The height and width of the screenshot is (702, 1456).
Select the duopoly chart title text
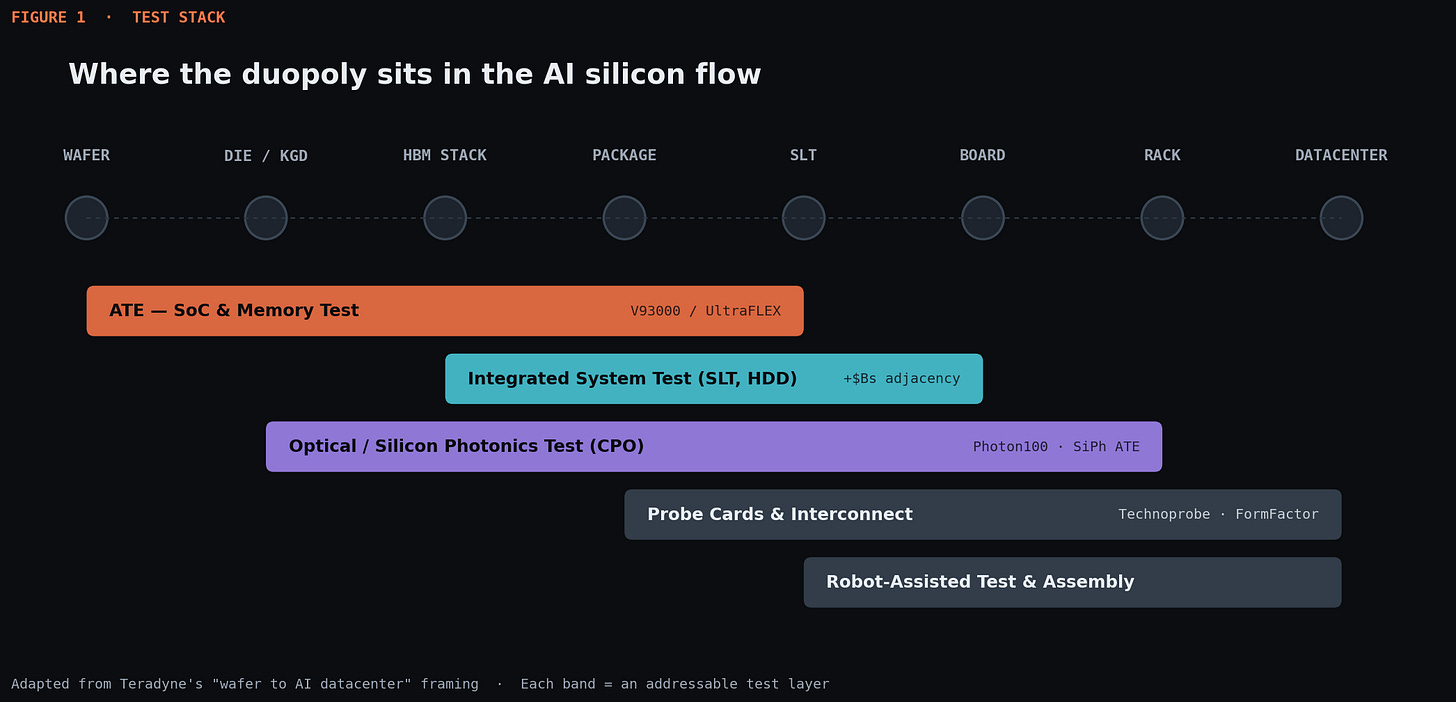click(415, 74)
